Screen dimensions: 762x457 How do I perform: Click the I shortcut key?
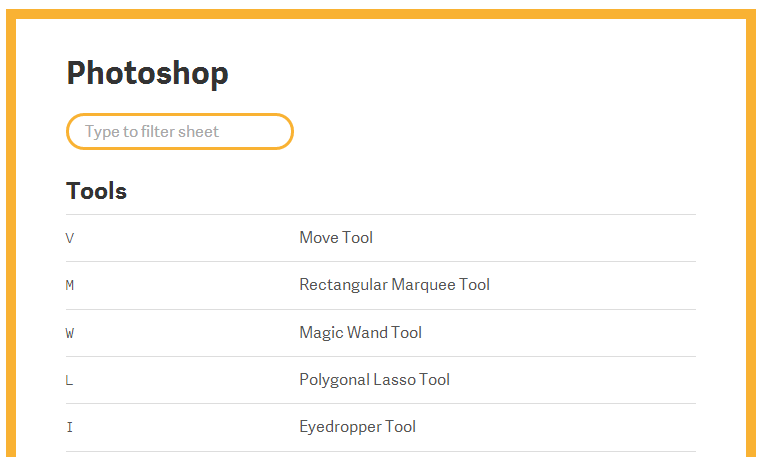tap(69, 427)
